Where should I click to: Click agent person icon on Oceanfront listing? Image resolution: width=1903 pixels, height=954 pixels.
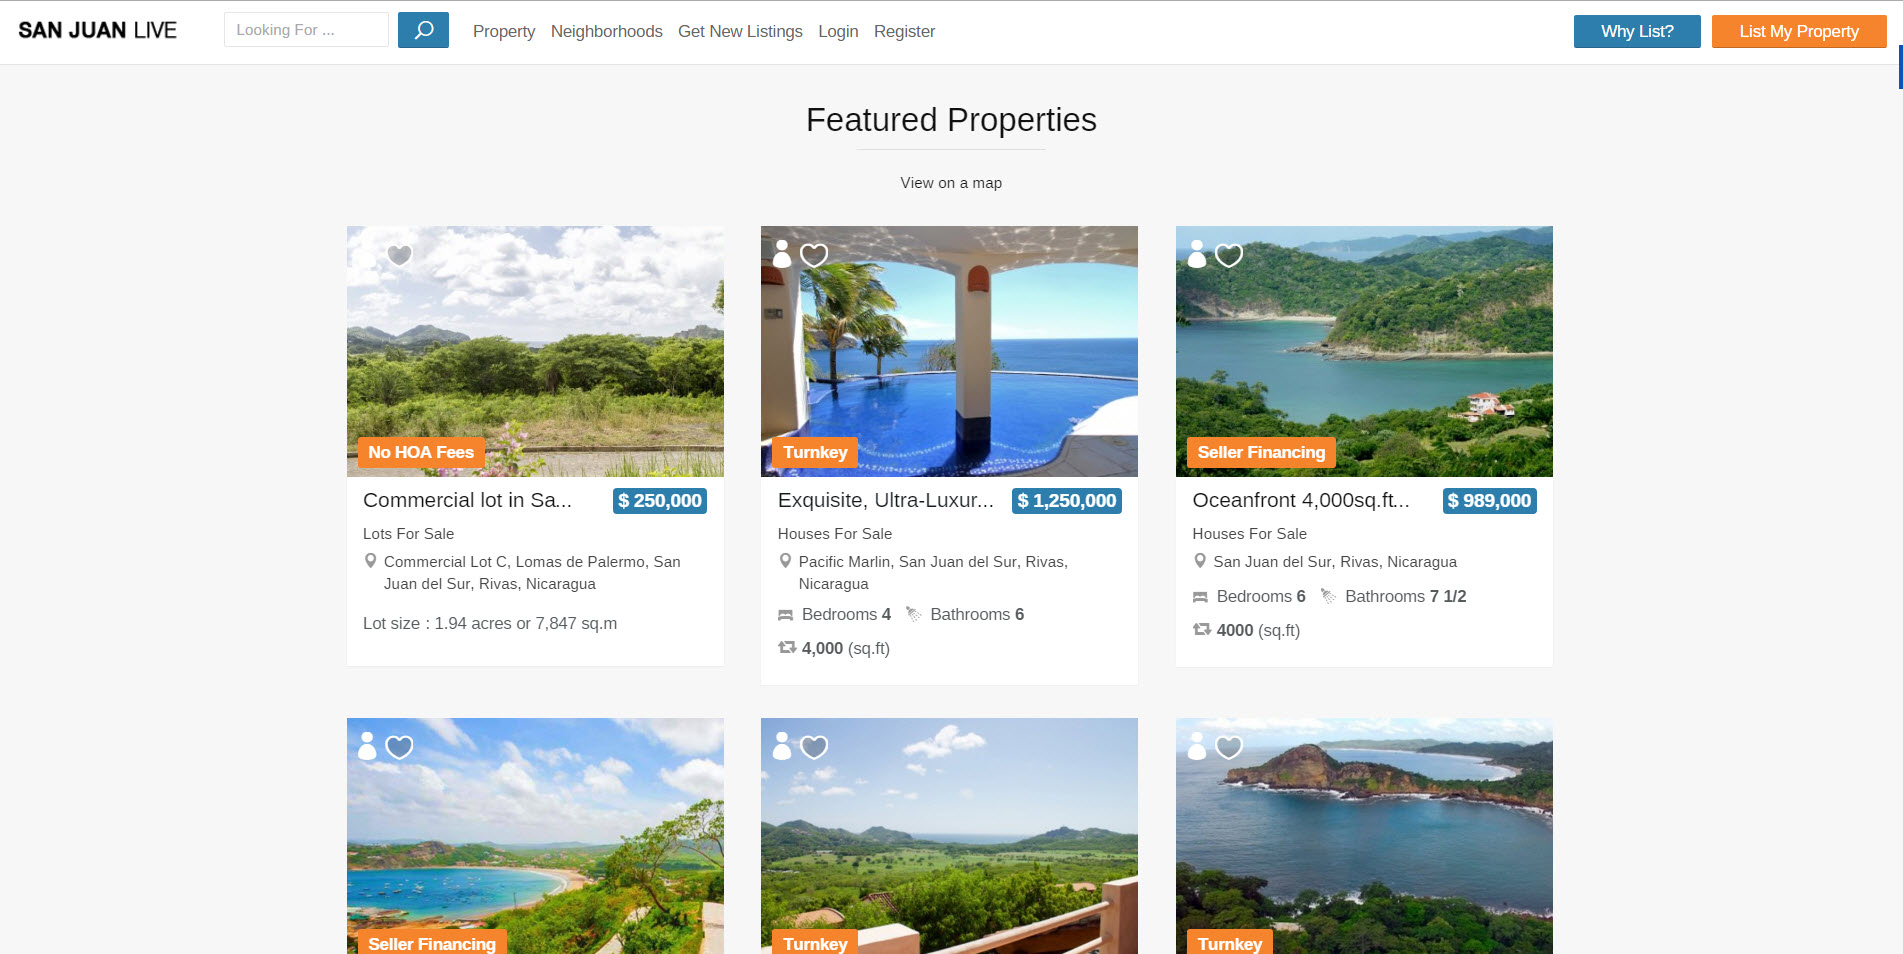coord(1197,254)
